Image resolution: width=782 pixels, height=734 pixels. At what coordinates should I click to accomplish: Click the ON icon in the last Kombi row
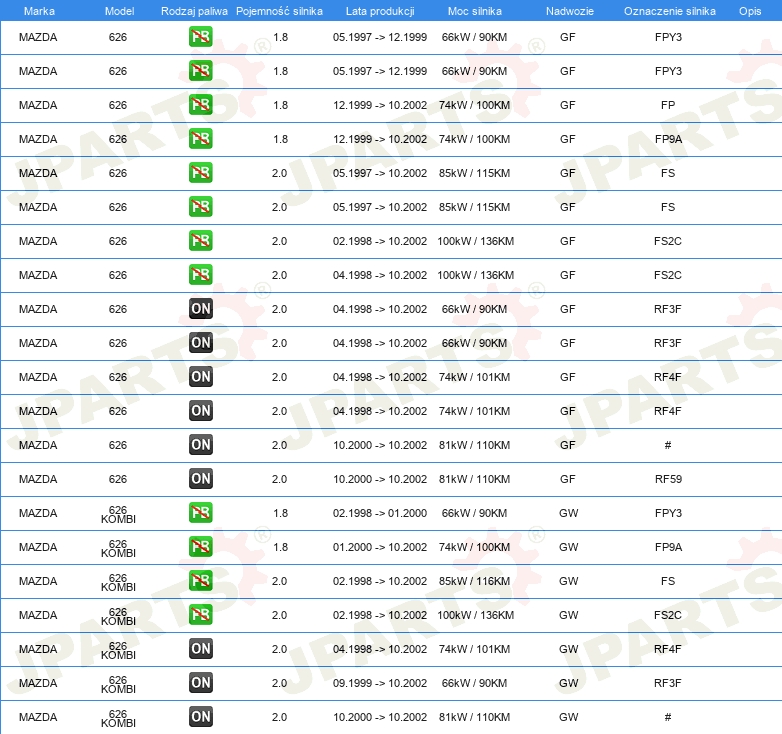click(x=201, y=717)
